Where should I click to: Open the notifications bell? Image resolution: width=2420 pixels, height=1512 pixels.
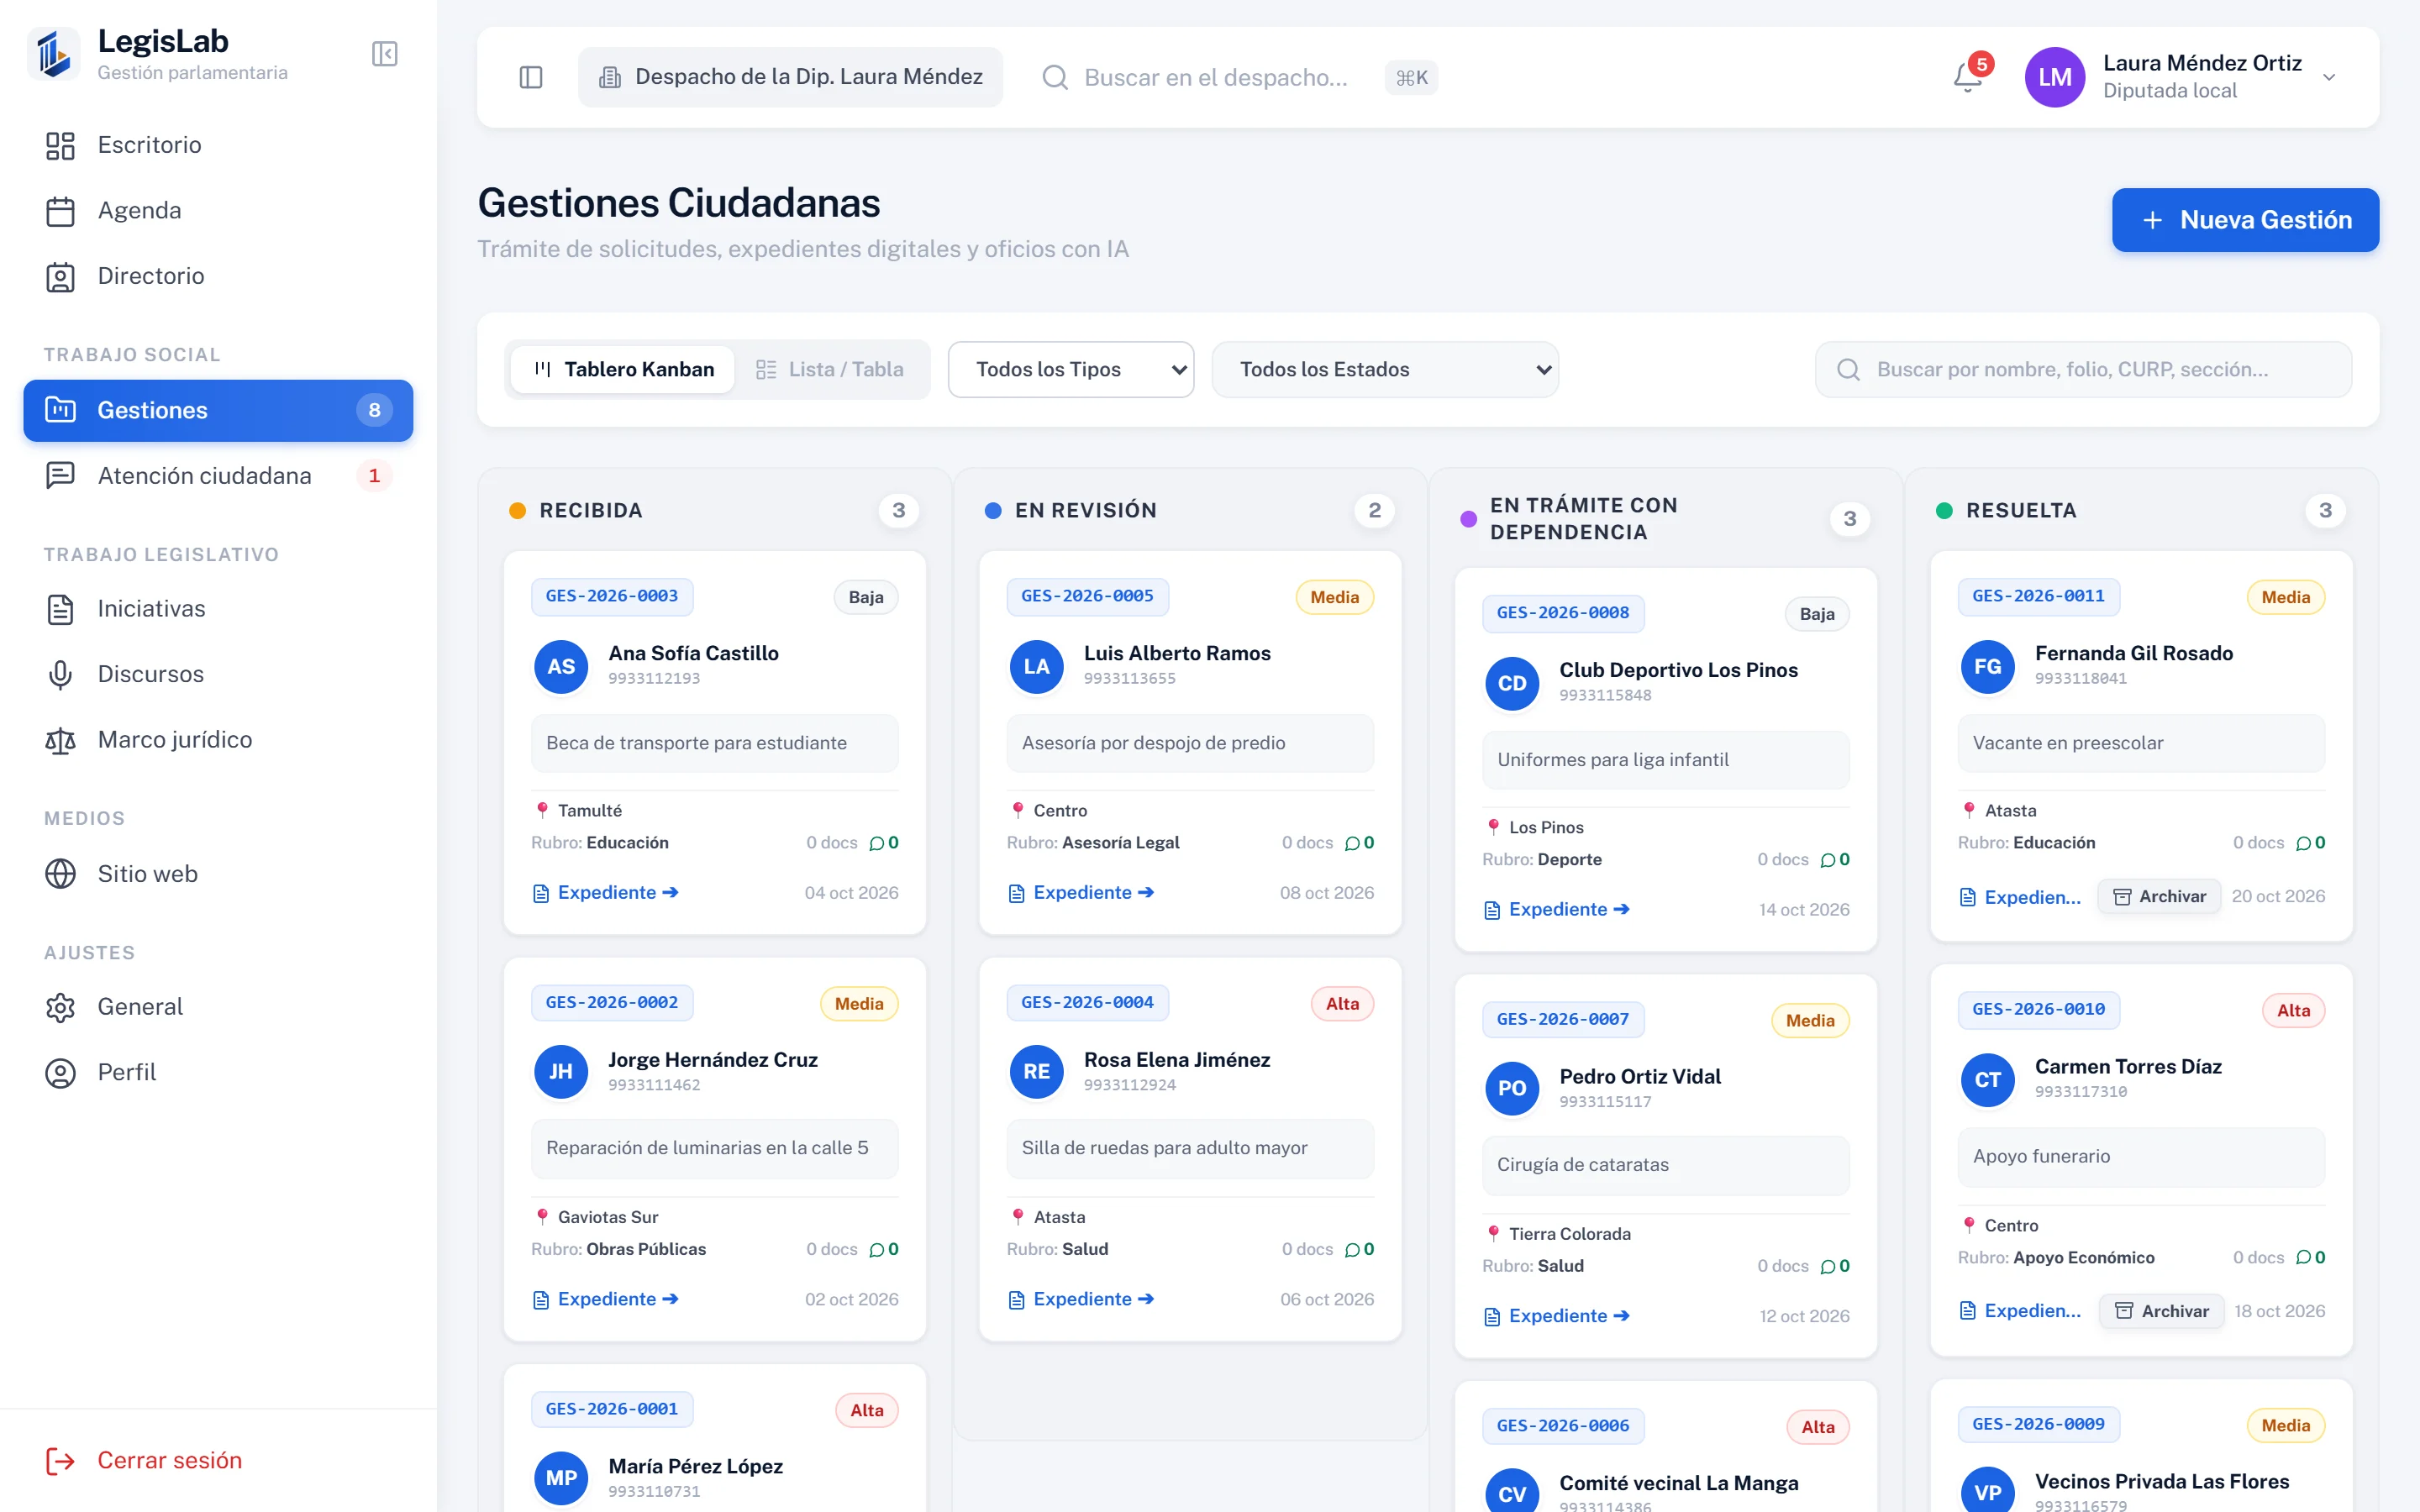[x=1967, y=77]
